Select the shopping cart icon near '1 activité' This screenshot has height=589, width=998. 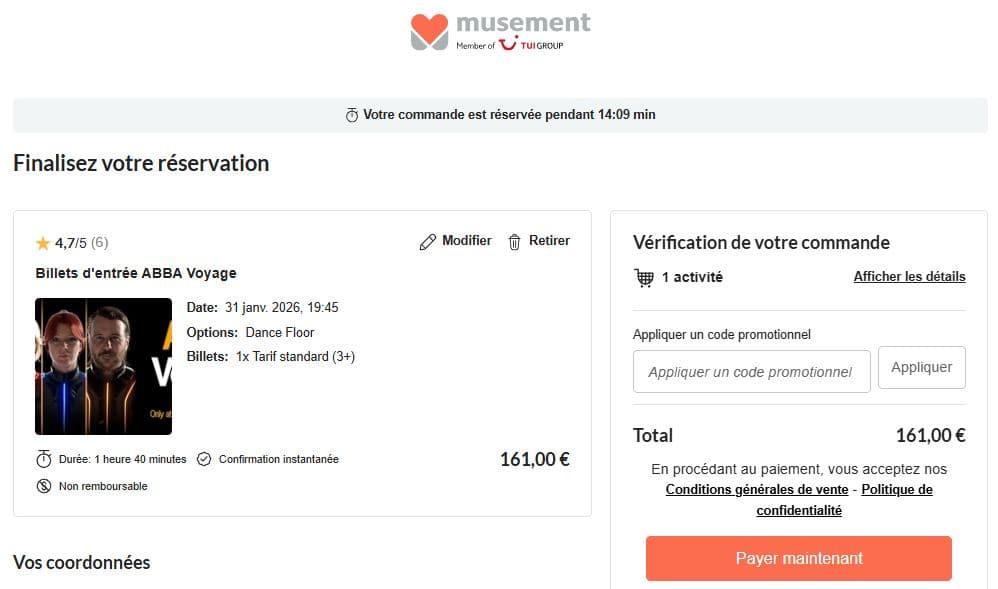coord(644,277)
